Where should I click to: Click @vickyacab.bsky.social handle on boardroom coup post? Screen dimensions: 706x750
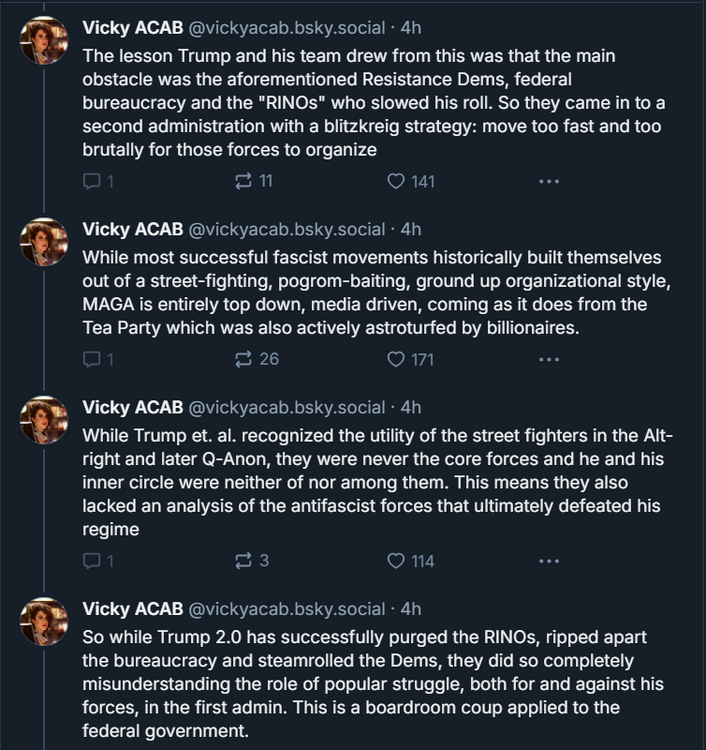click(x=286, y=609)
